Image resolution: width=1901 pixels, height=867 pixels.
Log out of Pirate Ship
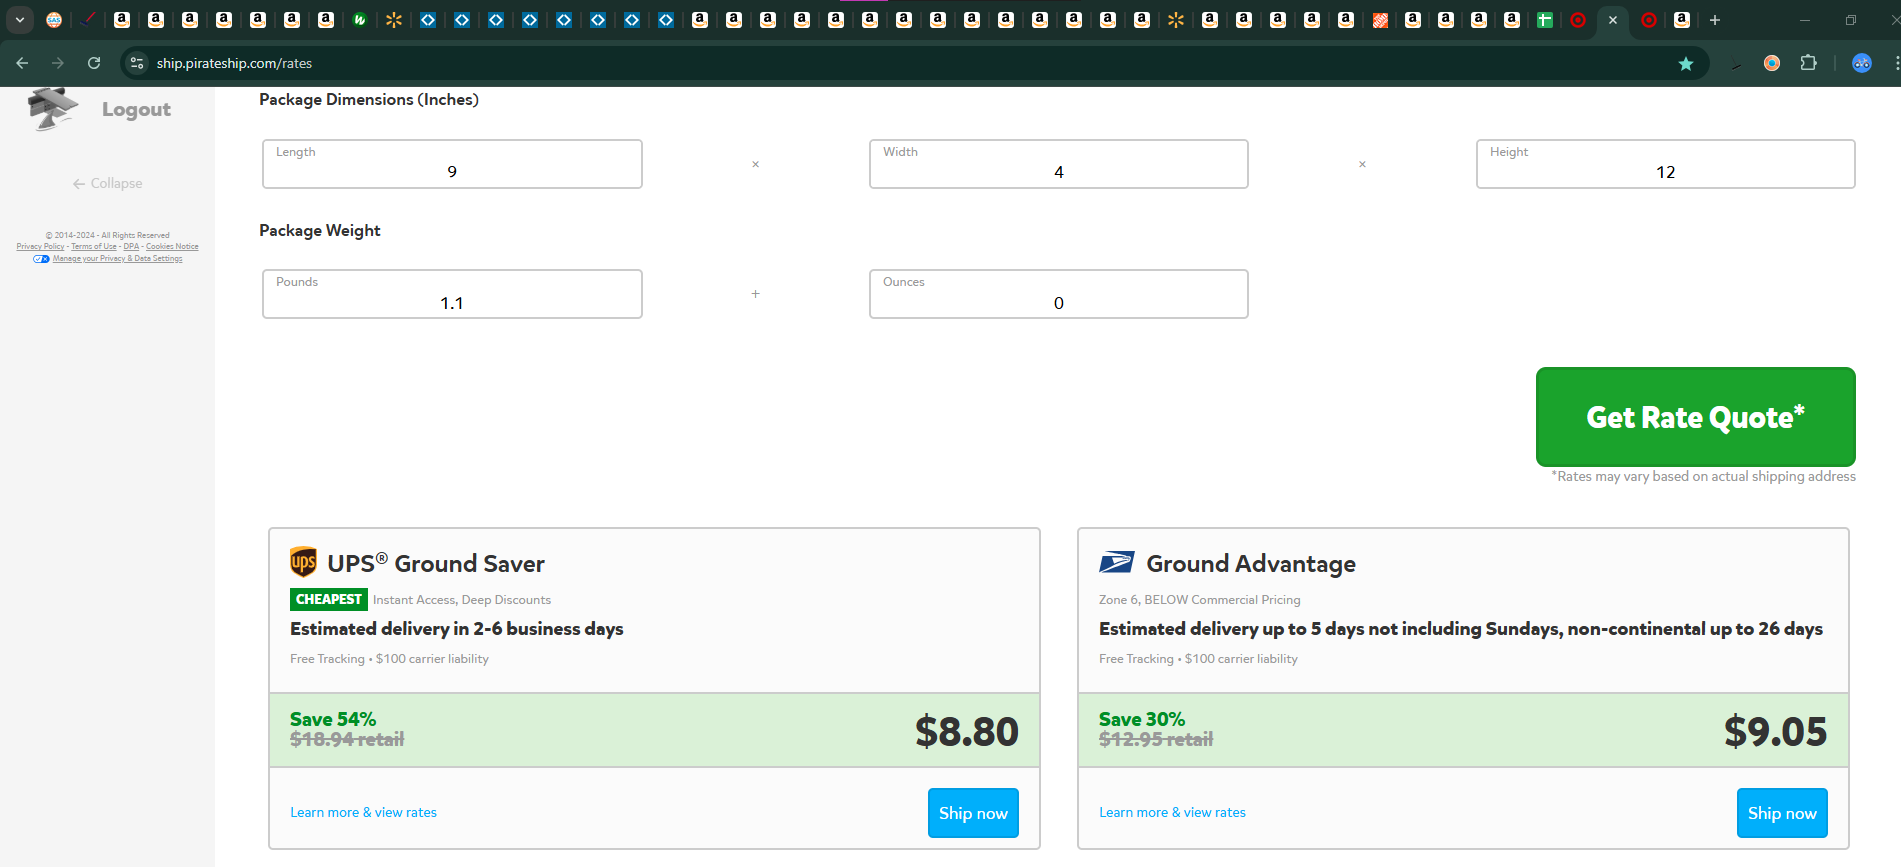pyautogui.click(x=136, y=109)
